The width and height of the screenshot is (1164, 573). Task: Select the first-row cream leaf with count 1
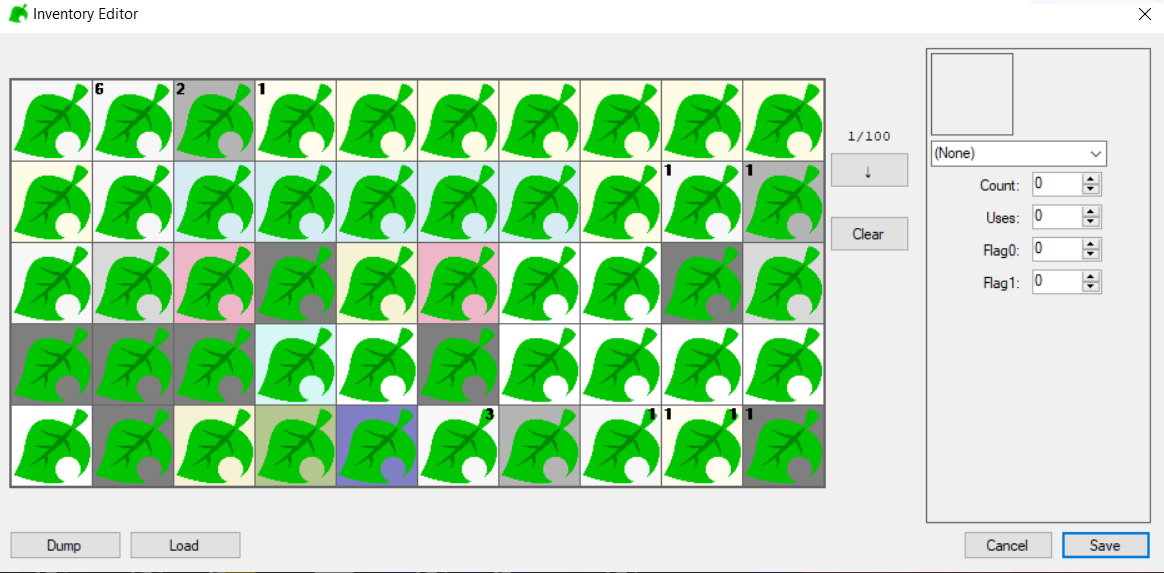coord(295,120)
